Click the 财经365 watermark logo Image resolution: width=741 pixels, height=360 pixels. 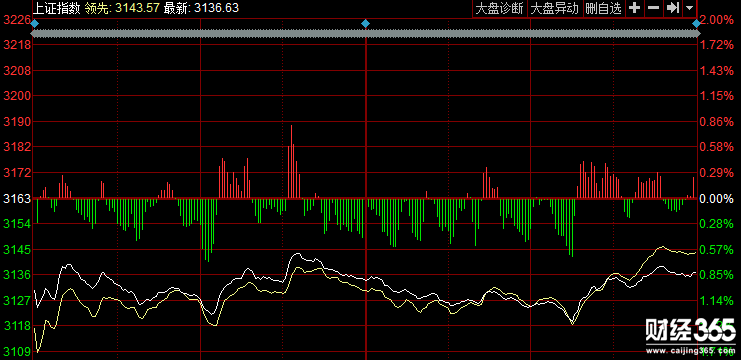tap(691, 329)
